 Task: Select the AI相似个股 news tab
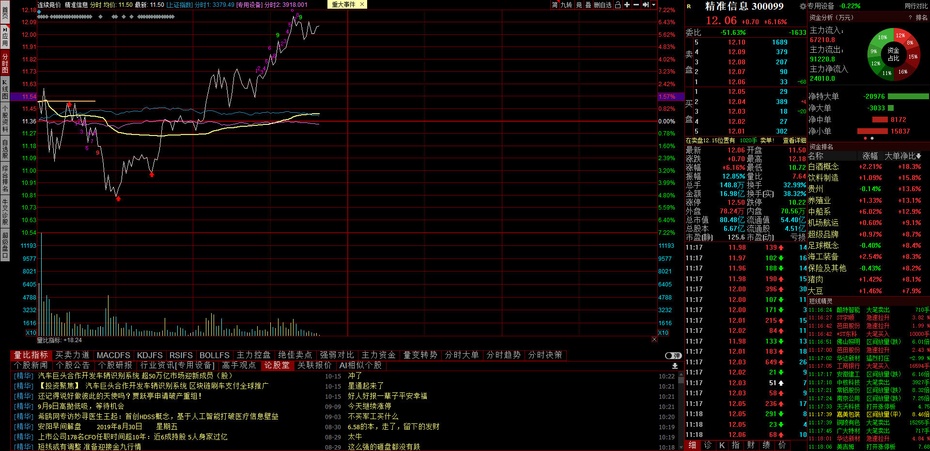click(x=361, y=365)
